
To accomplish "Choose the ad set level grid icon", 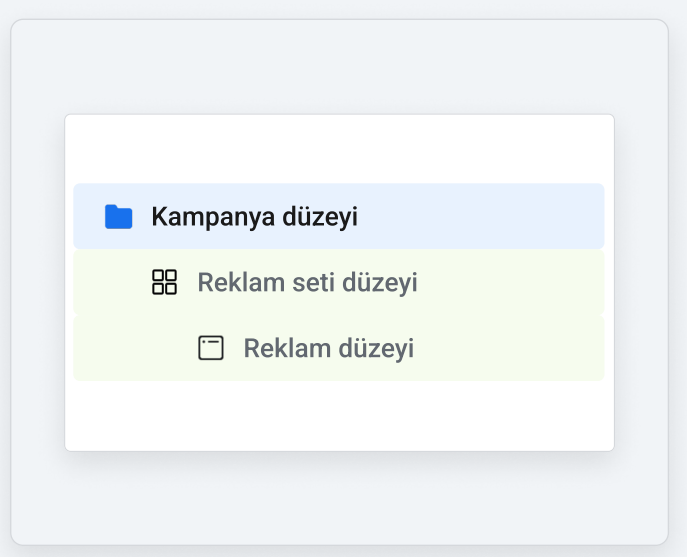I will click(164, 282).
